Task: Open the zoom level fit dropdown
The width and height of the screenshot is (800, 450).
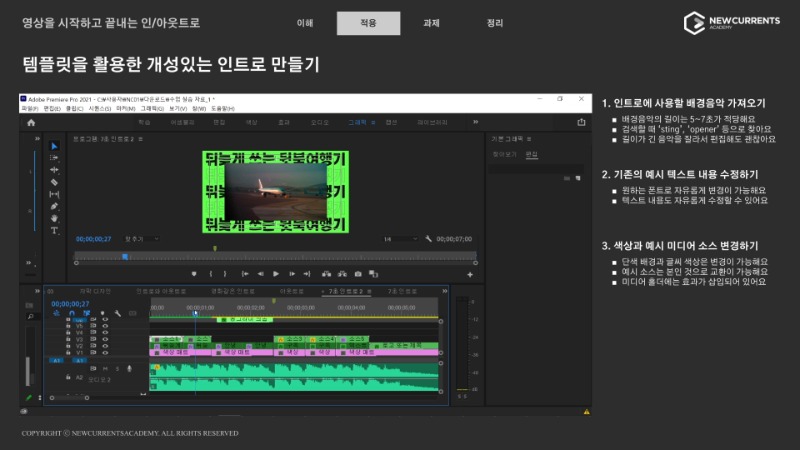Action: click(x=138, y=239)
